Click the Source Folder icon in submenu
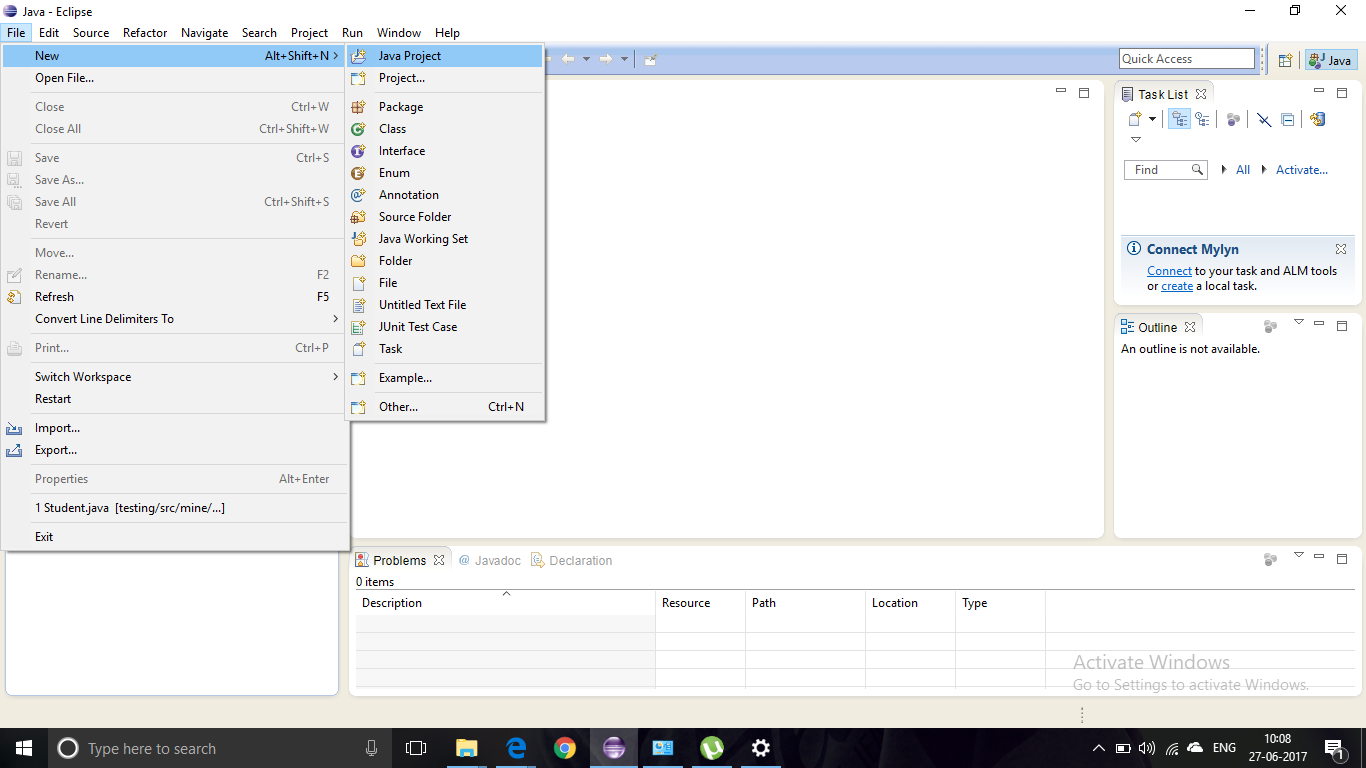Viewport: 1366px width, 768px height. pyautogui.click(x=358, y=217)
